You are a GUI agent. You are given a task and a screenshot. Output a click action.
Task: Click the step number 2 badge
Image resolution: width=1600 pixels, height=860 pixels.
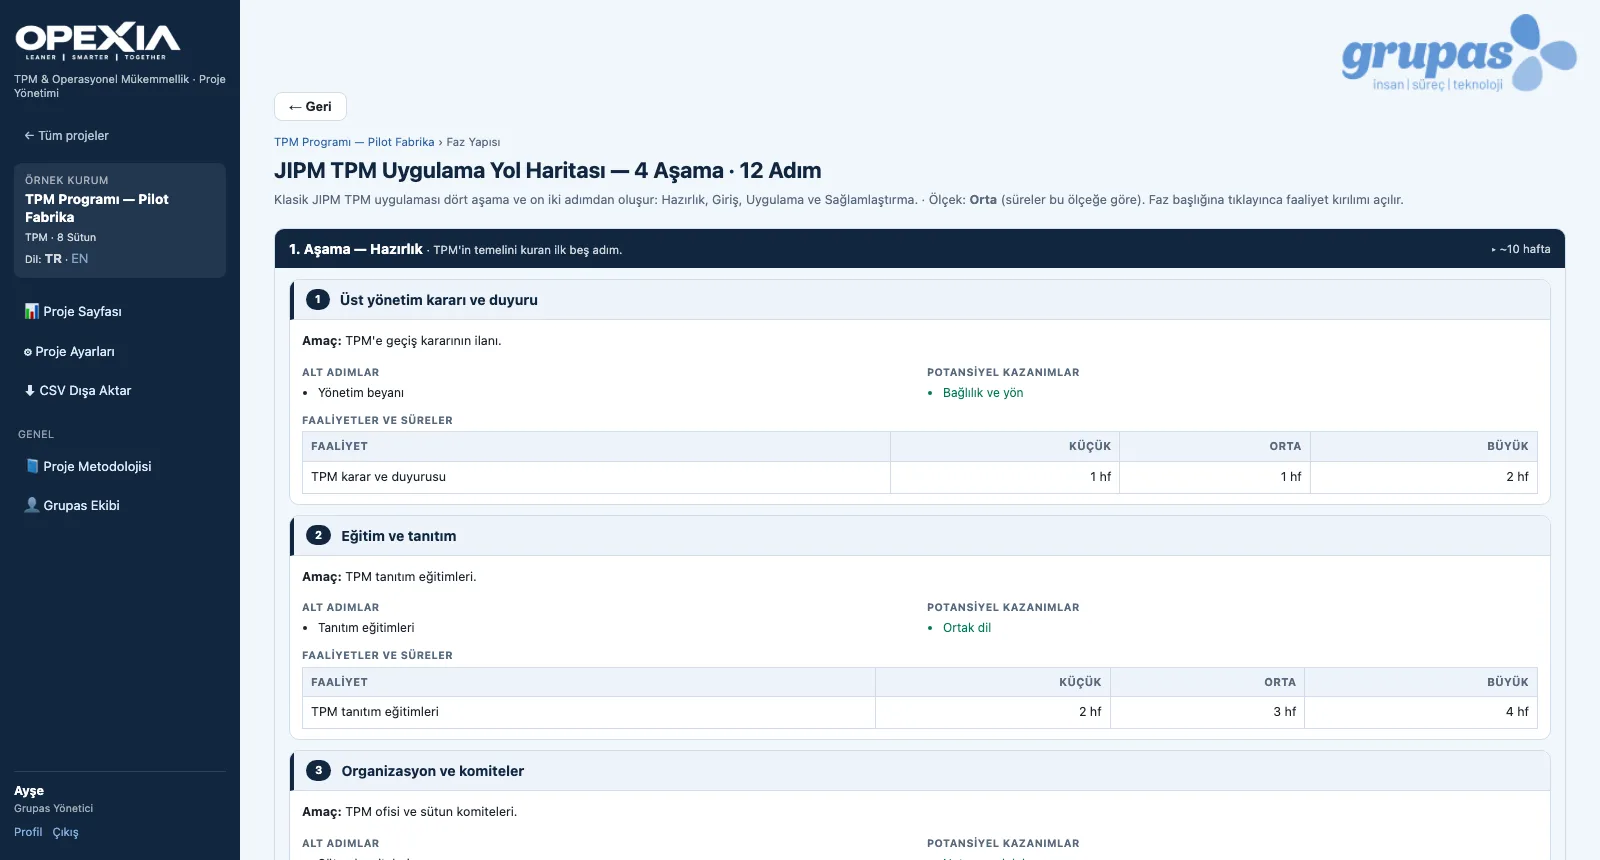318,535
